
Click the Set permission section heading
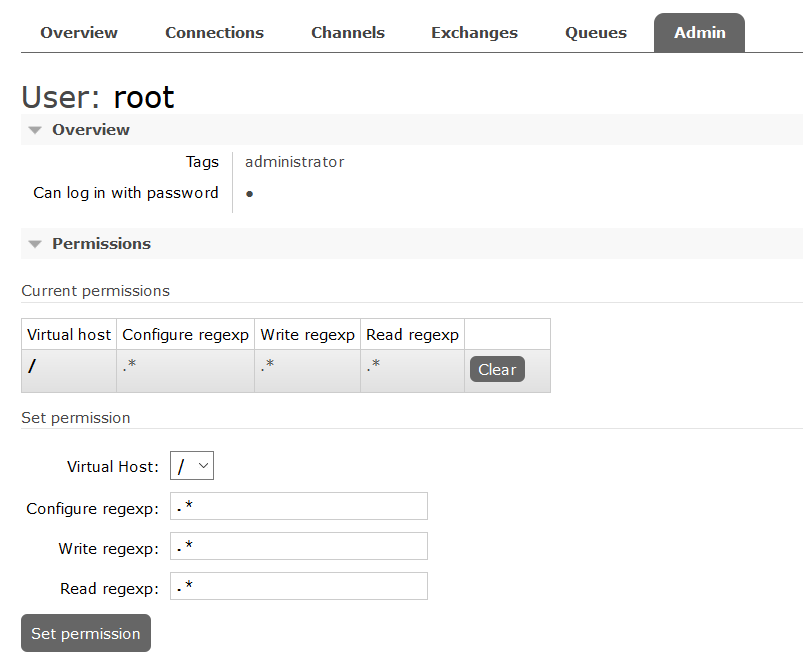click(x=76, y=417)
